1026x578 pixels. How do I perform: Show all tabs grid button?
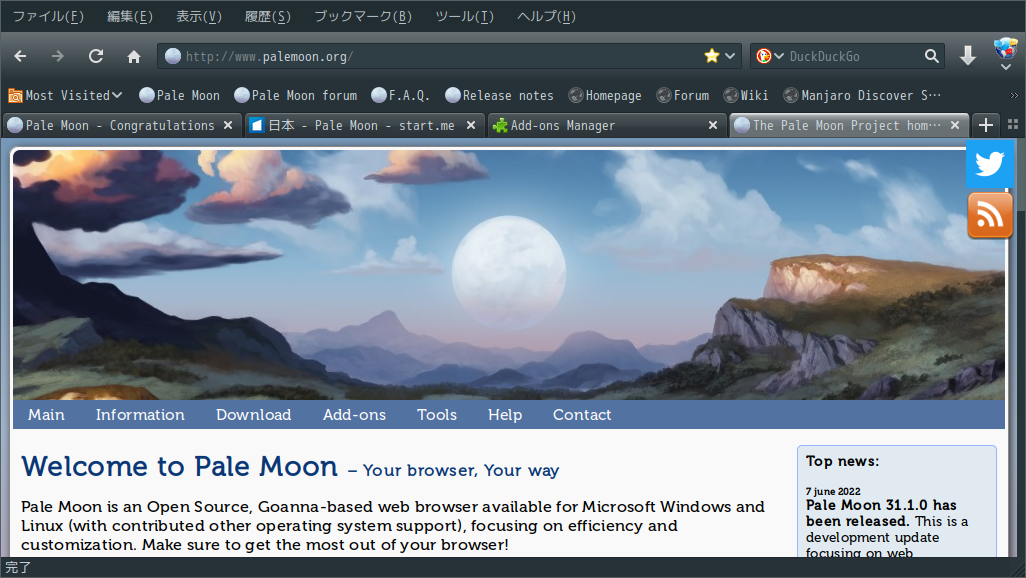tap(1013, 124)
